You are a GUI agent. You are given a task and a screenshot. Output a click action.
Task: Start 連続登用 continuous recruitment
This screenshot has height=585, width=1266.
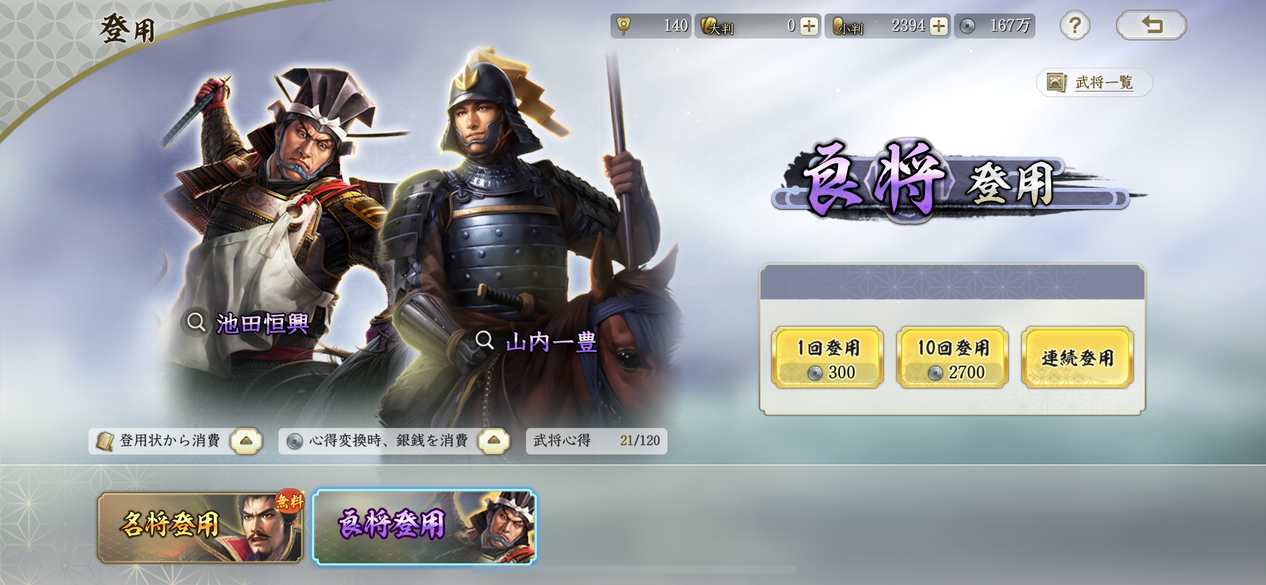coord(1078,357)
